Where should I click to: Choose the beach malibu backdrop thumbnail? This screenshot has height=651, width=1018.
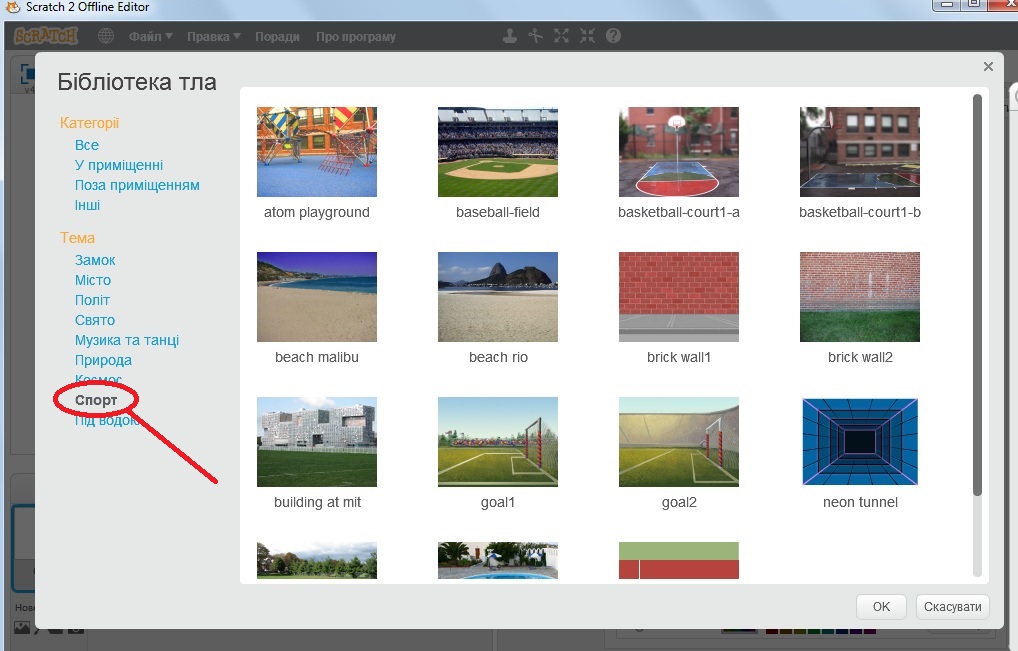point(317,297)
